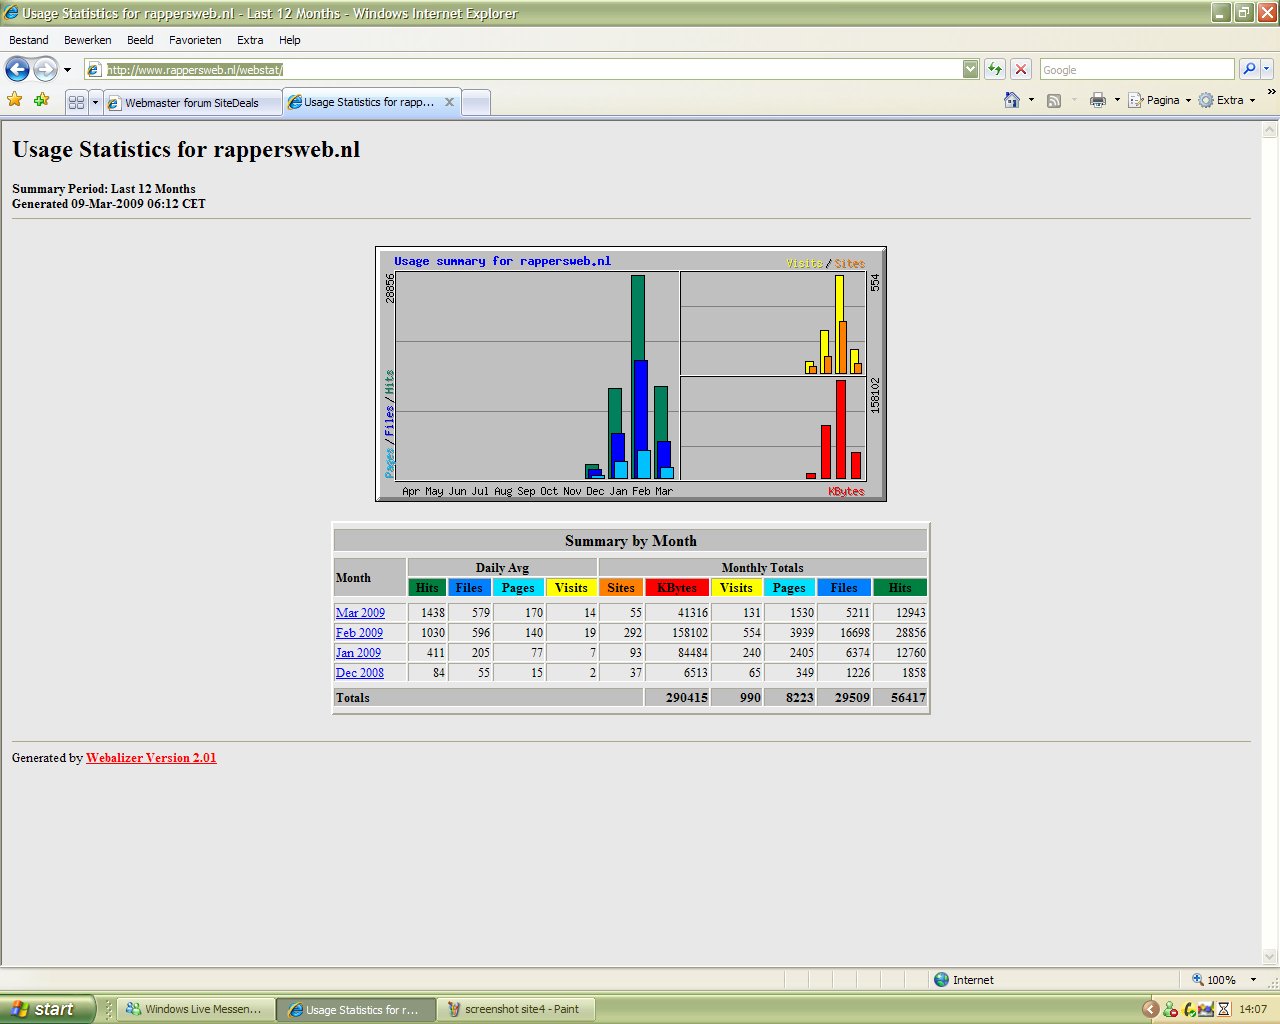
Task: Expand the Home button dropdown arrow
Action: pyautogui.click(x=1031, y=100)
